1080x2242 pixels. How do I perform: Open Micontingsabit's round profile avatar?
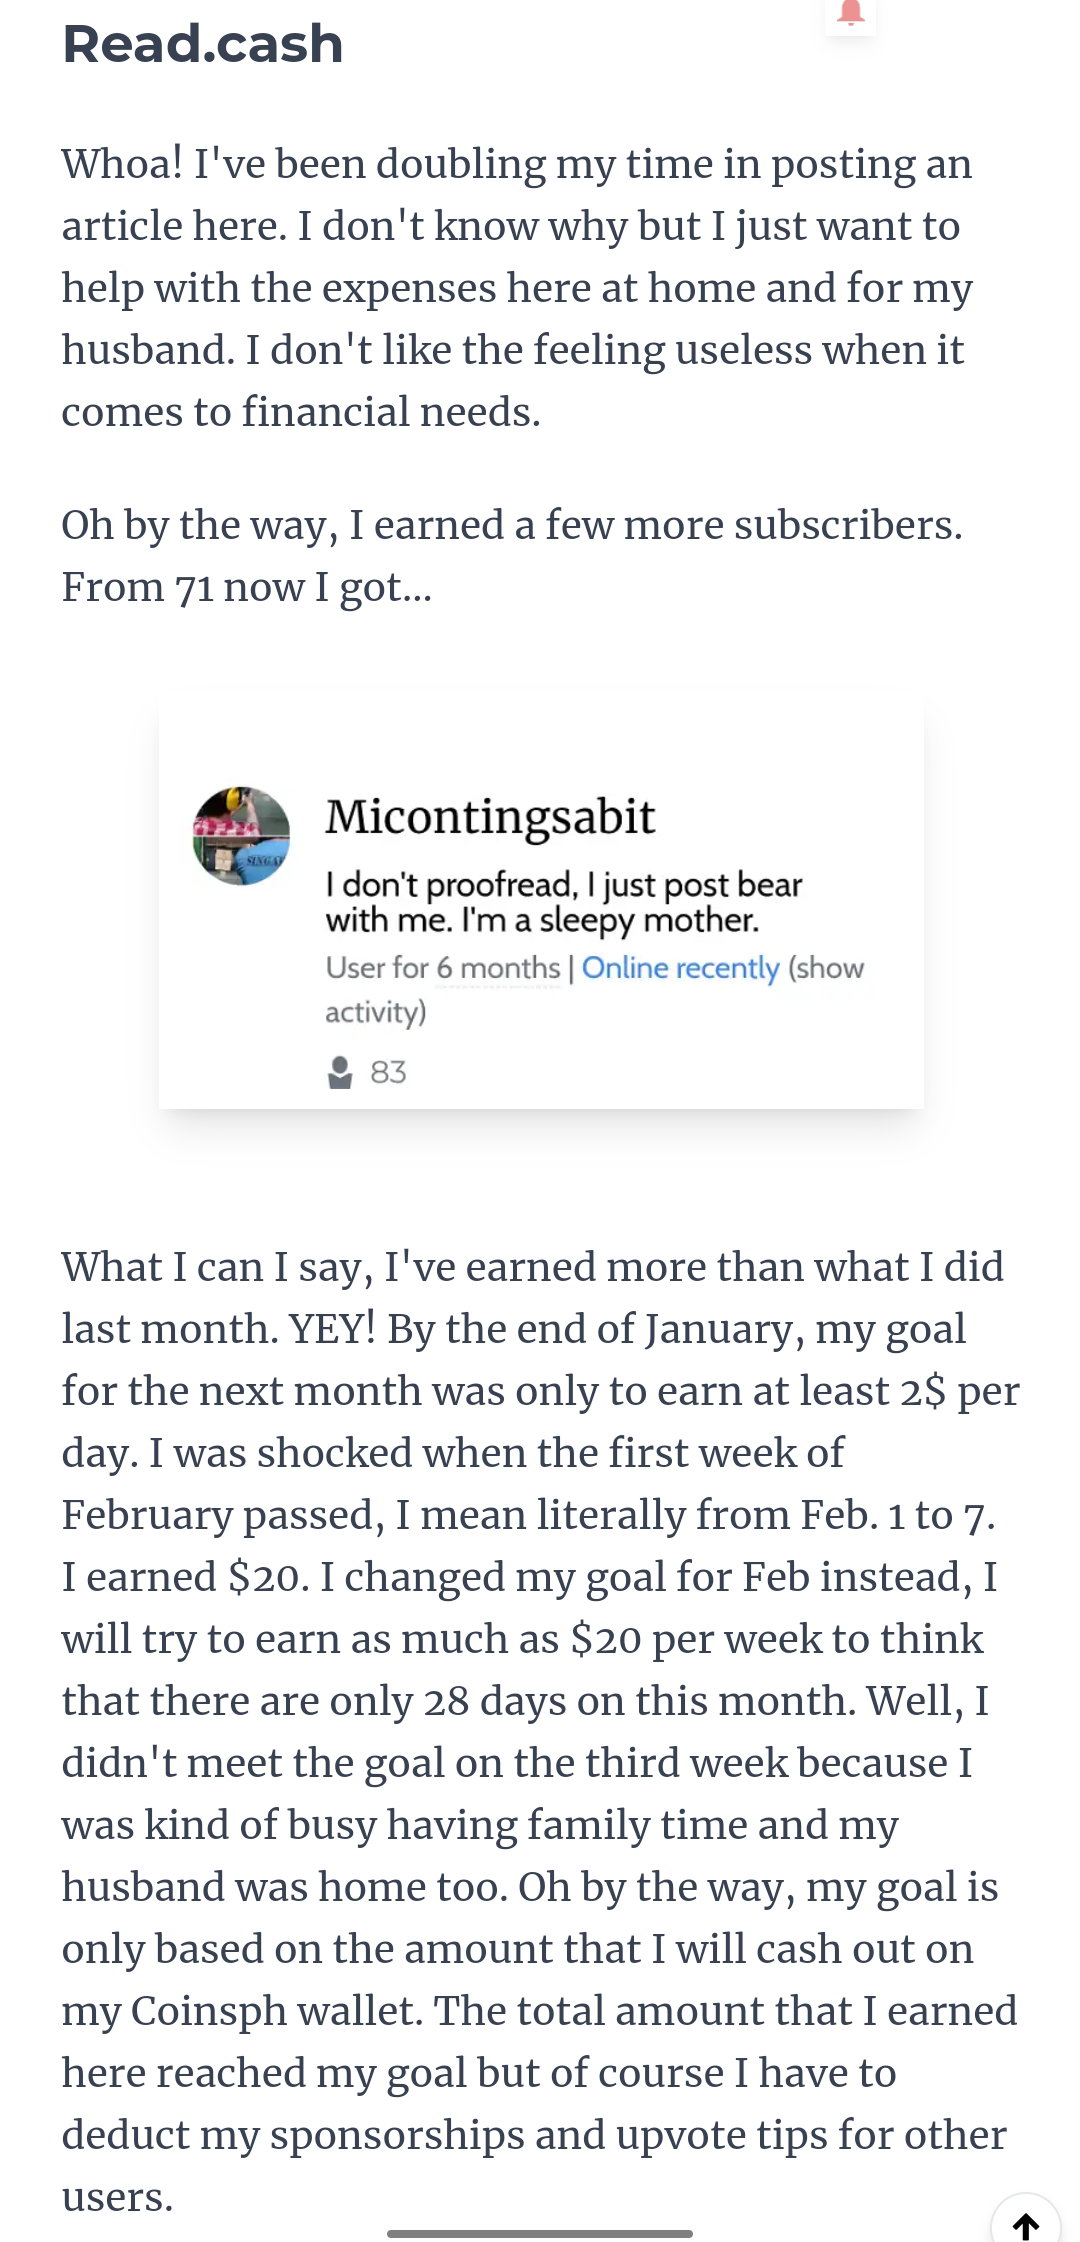click(241, 836)
